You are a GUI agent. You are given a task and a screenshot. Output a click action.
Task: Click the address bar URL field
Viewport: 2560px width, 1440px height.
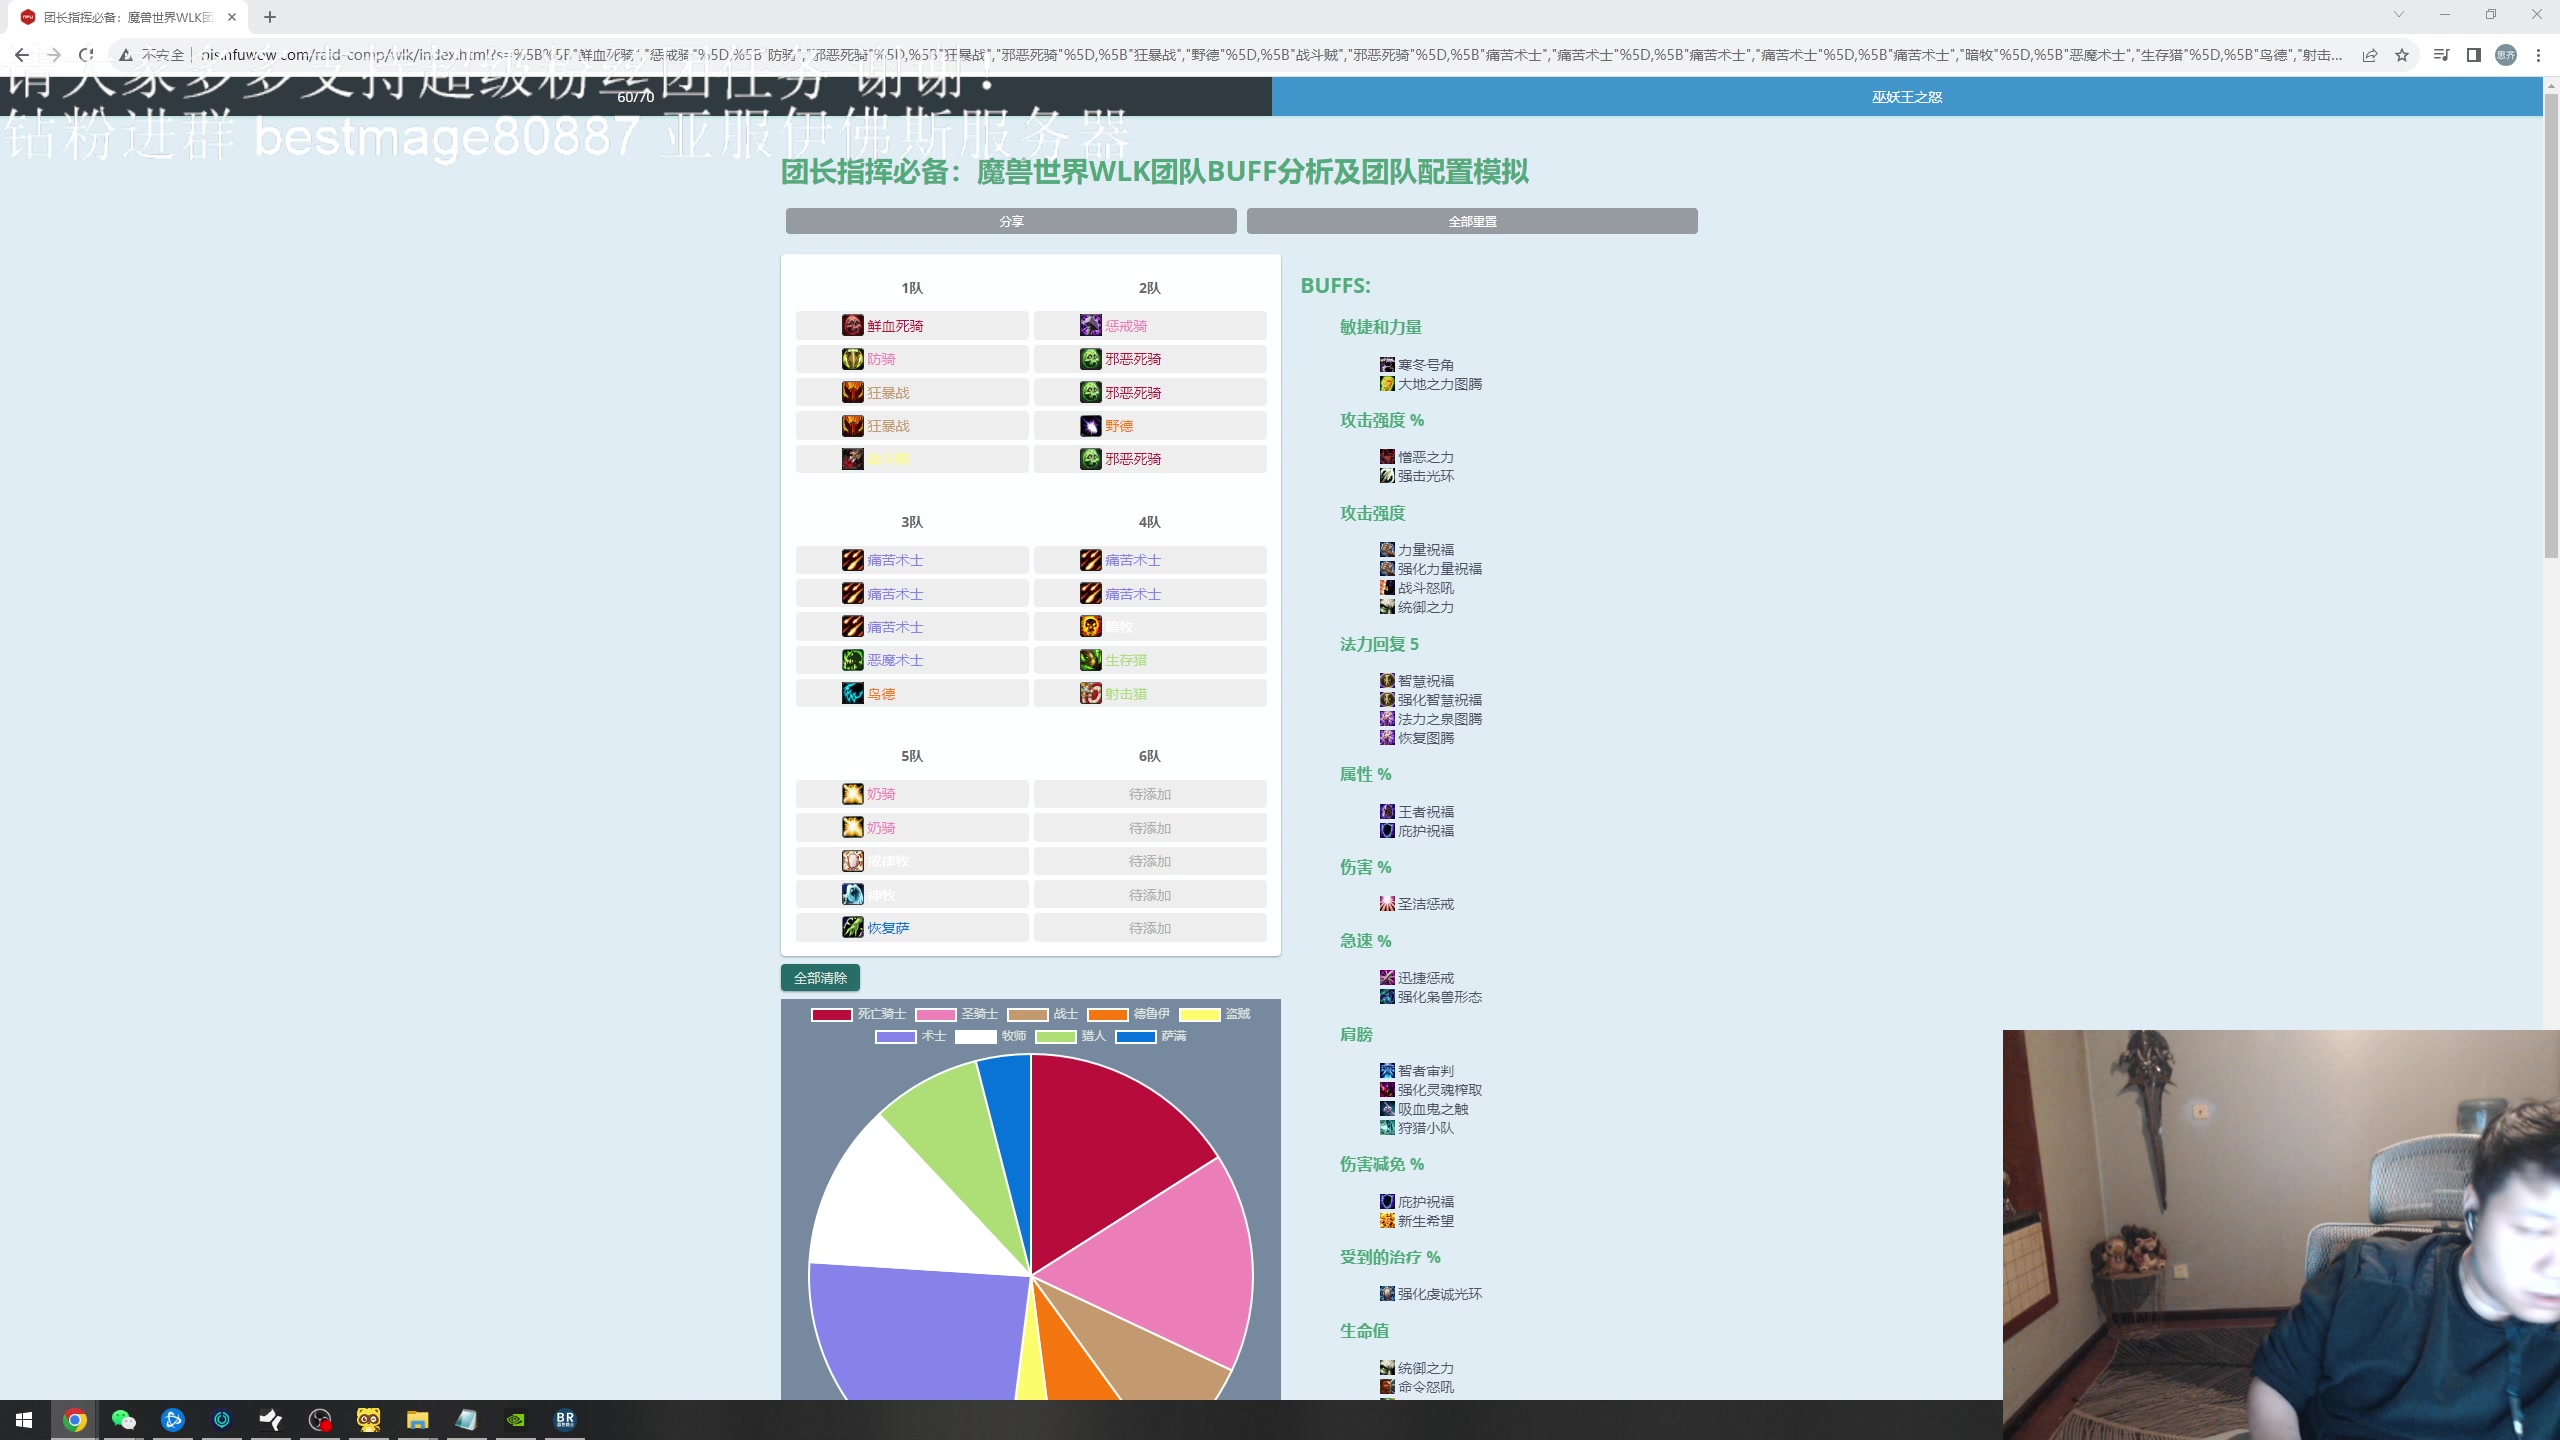click(1270, 55)
